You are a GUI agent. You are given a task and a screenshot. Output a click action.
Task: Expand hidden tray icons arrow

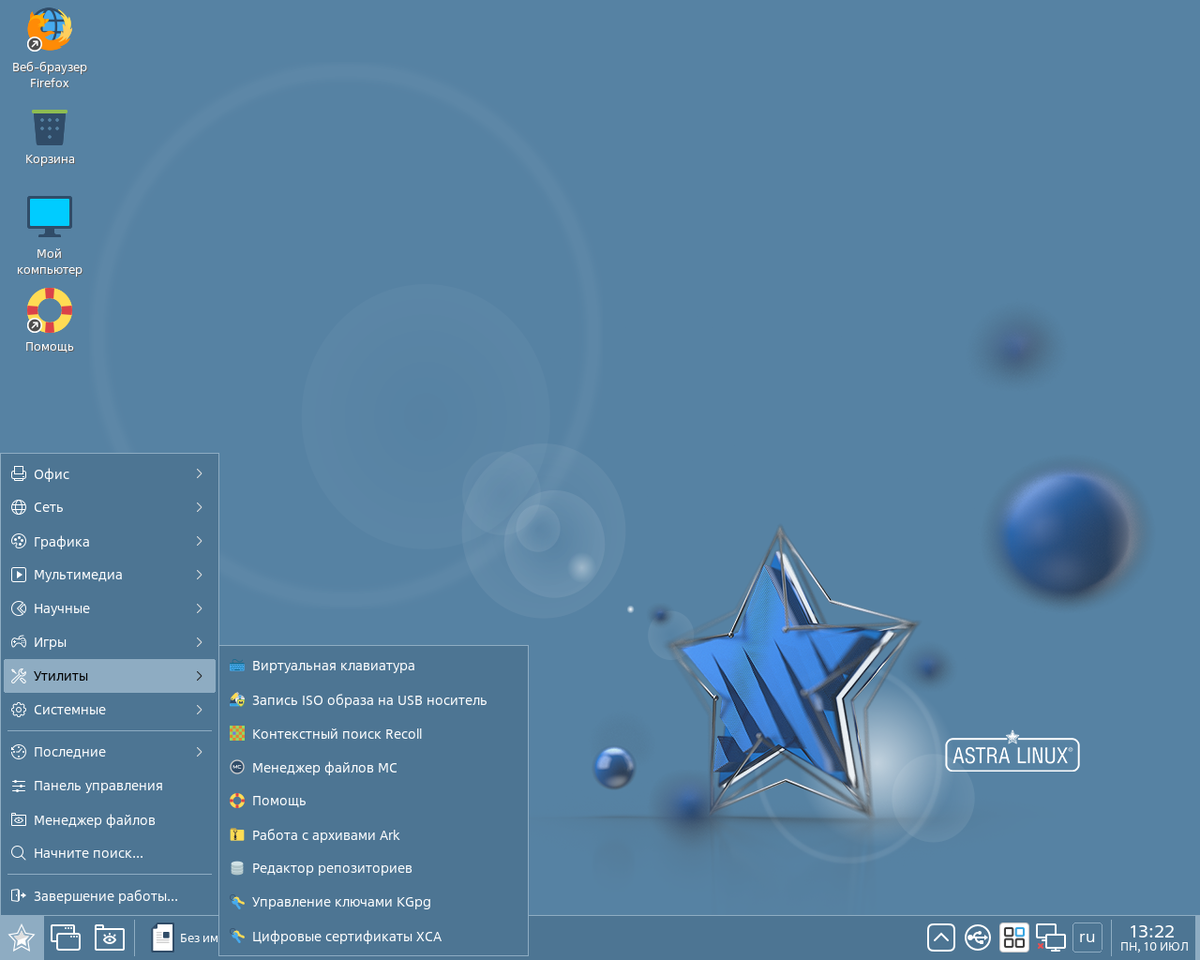pyautogui.click(x=941, y=938)
